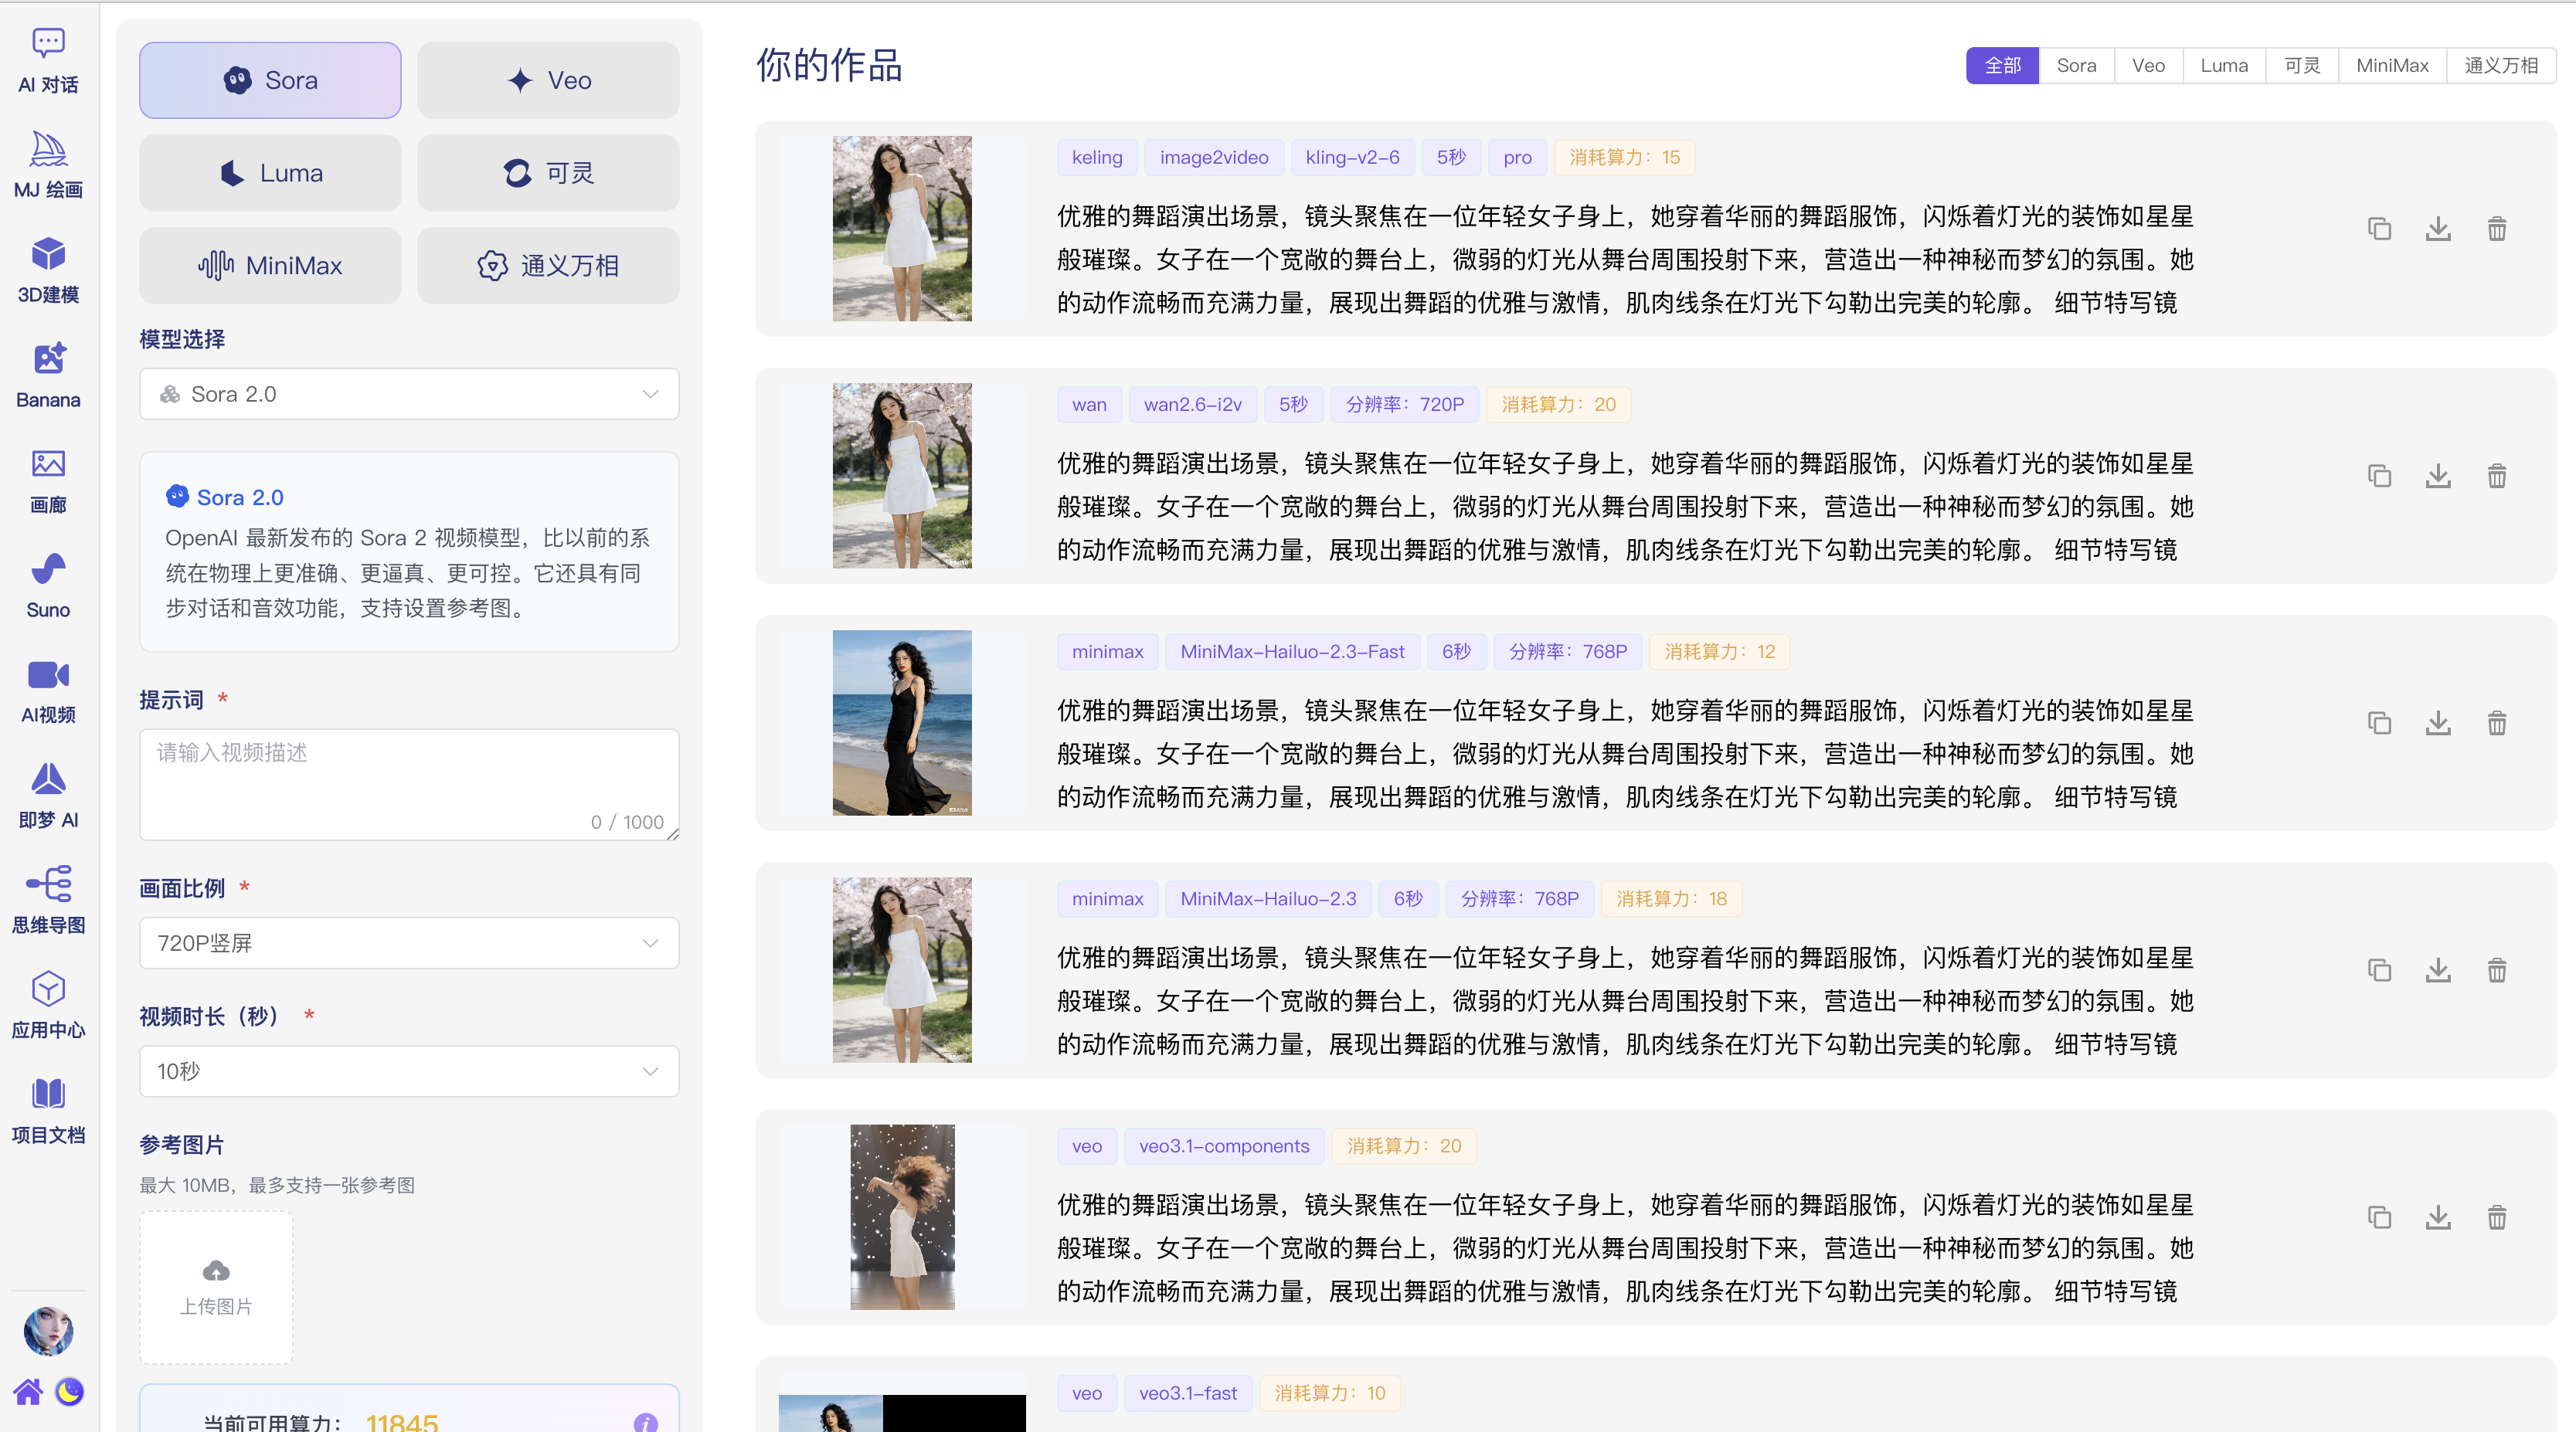Viewport: 2576px width, 1432px height.
Task: Open the veo3.1-components dancer thumbnail
Action: click(902, 1217)
